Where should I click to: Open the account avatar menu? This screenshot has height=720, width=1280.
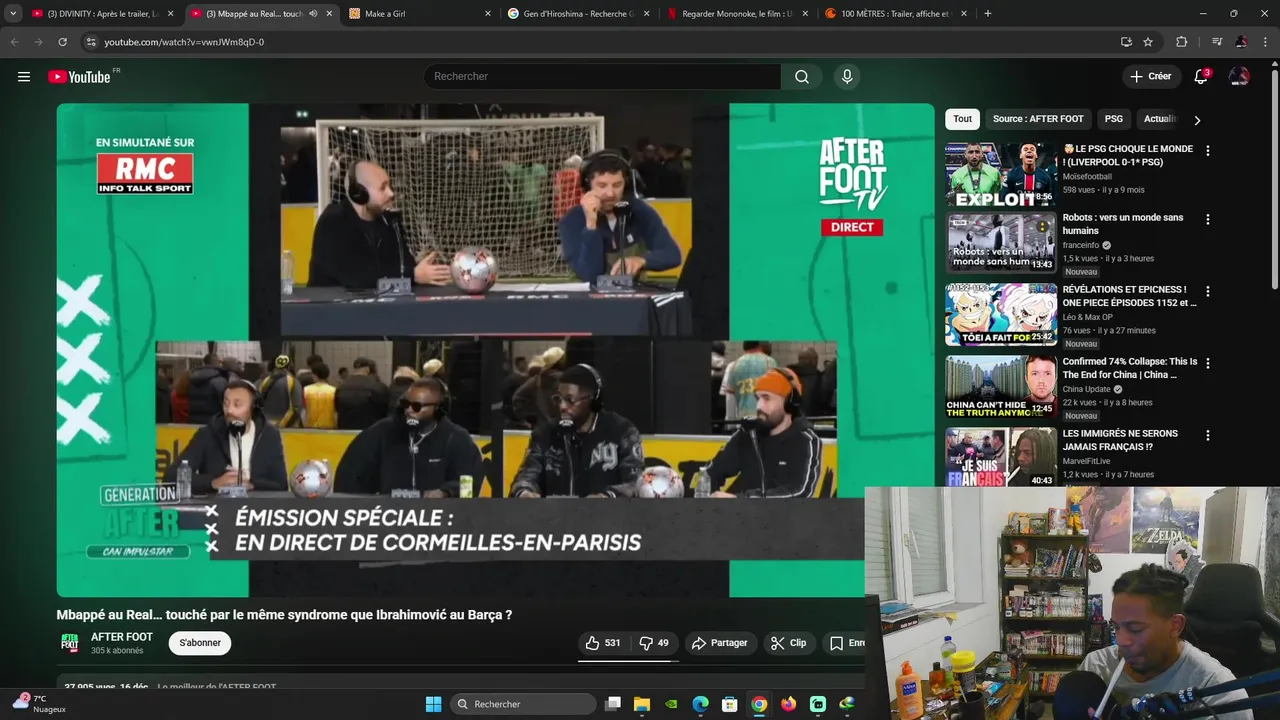1239,77
